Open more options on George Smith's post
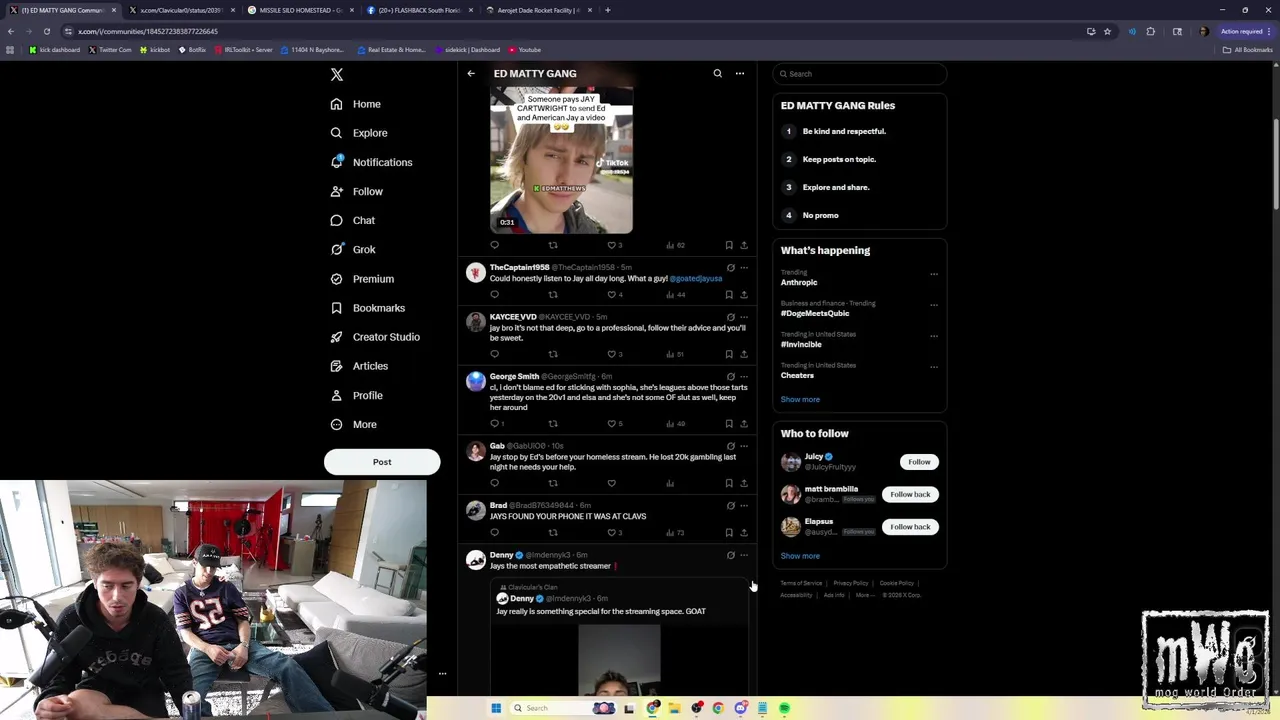 pyautogui.click(x=744, y=377)
